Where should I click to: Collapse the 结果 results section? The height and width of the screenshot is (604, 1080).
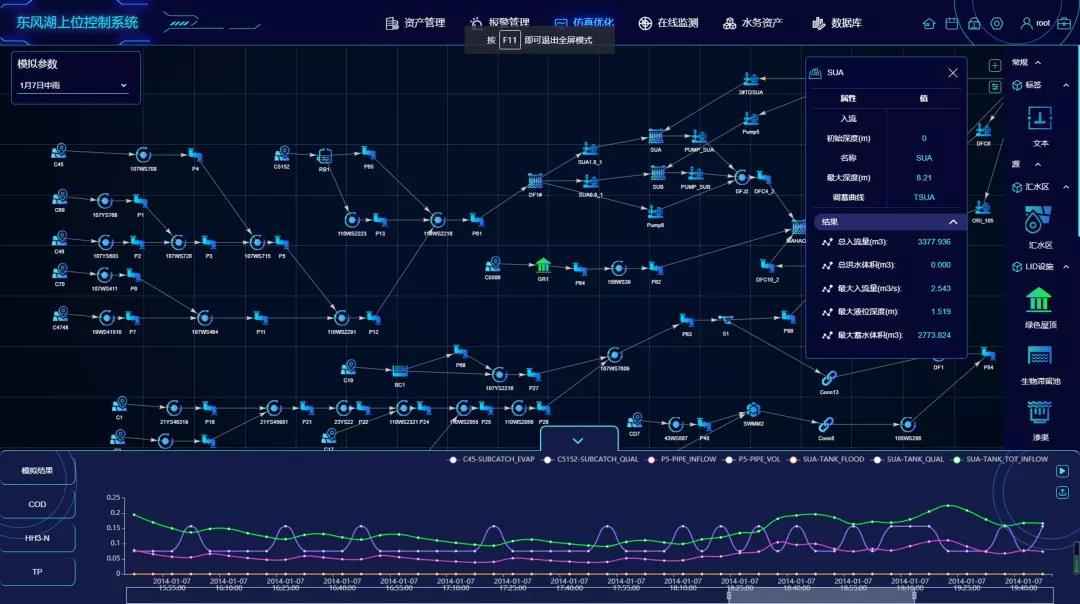pyautogui.click(x=952, y=222)
